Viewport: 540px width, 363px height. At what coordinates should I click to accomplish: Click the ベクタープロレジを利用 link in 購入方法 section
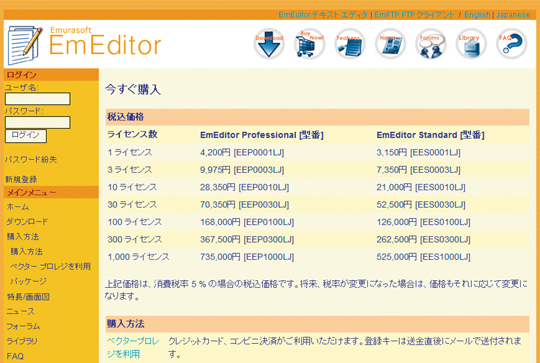pyautogui.click(x=133, y=348)
